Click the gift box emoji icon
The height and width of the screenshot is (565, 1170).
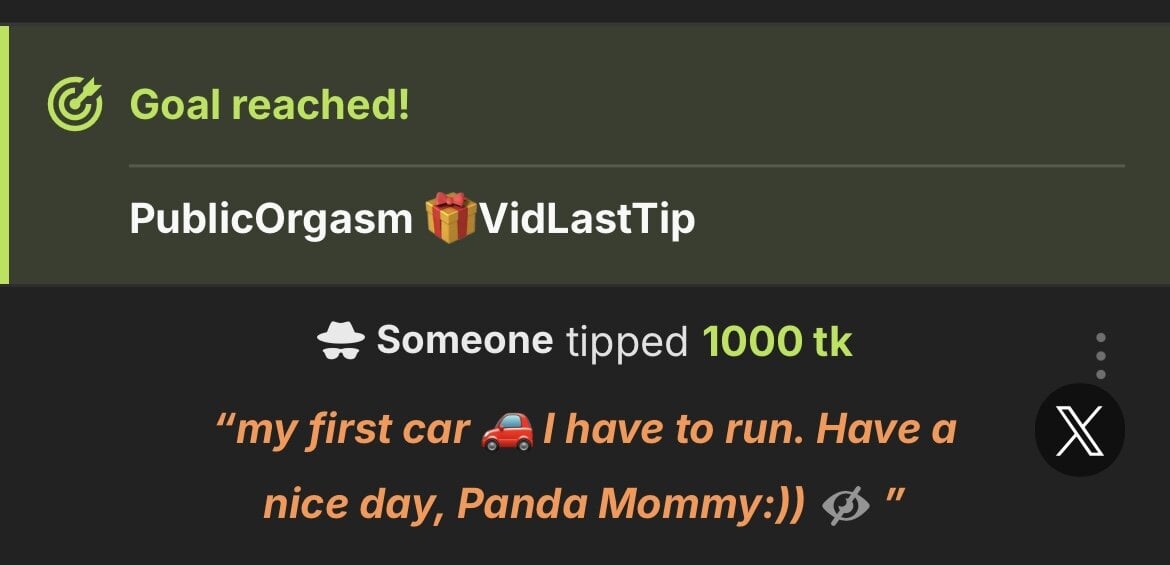click(x=450, y=219)
